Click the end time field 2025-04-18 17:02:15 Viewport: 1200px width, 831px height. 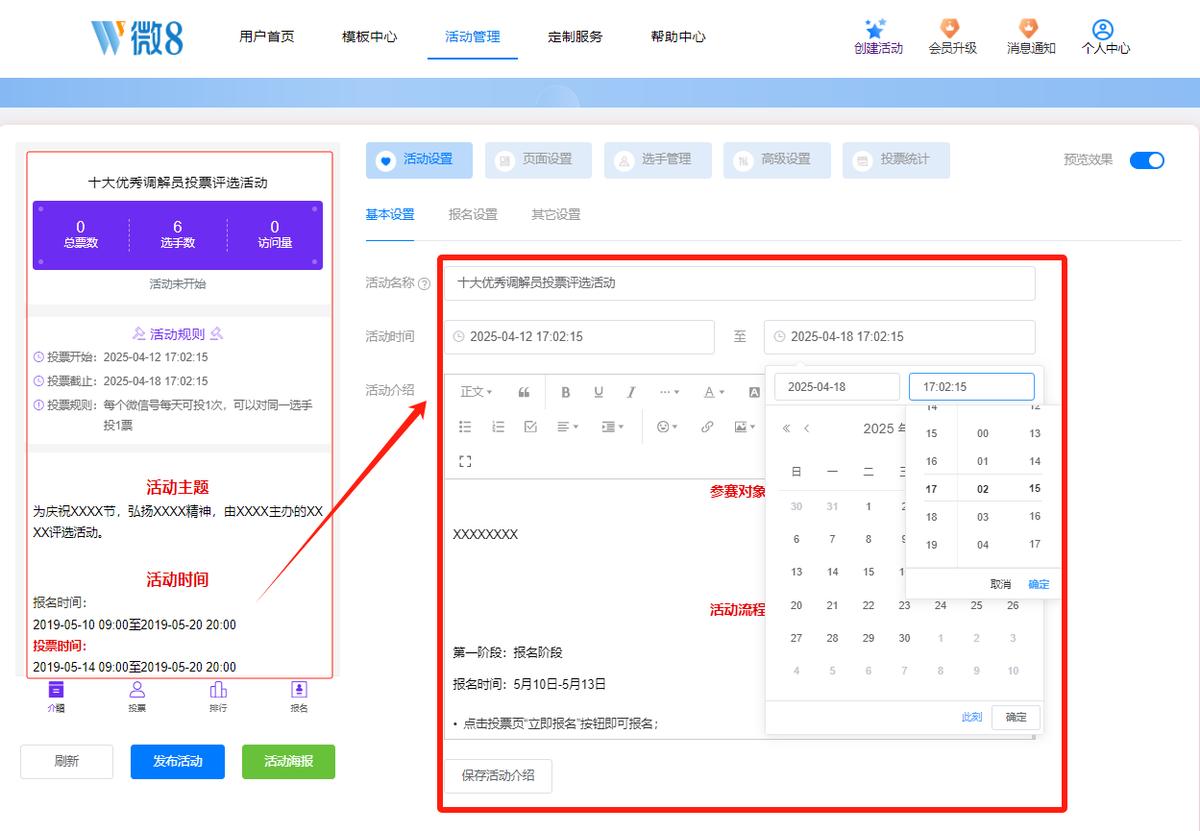click(x=900, y=337)
